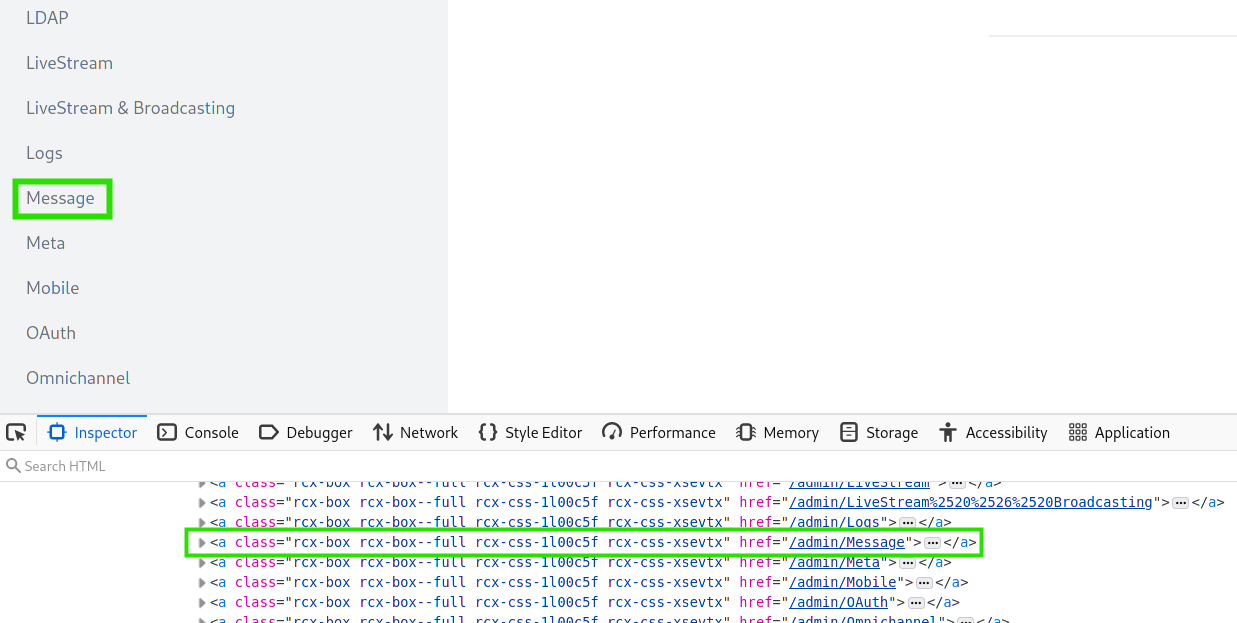Click the Inspector tab icon

[x=57, y=432]
